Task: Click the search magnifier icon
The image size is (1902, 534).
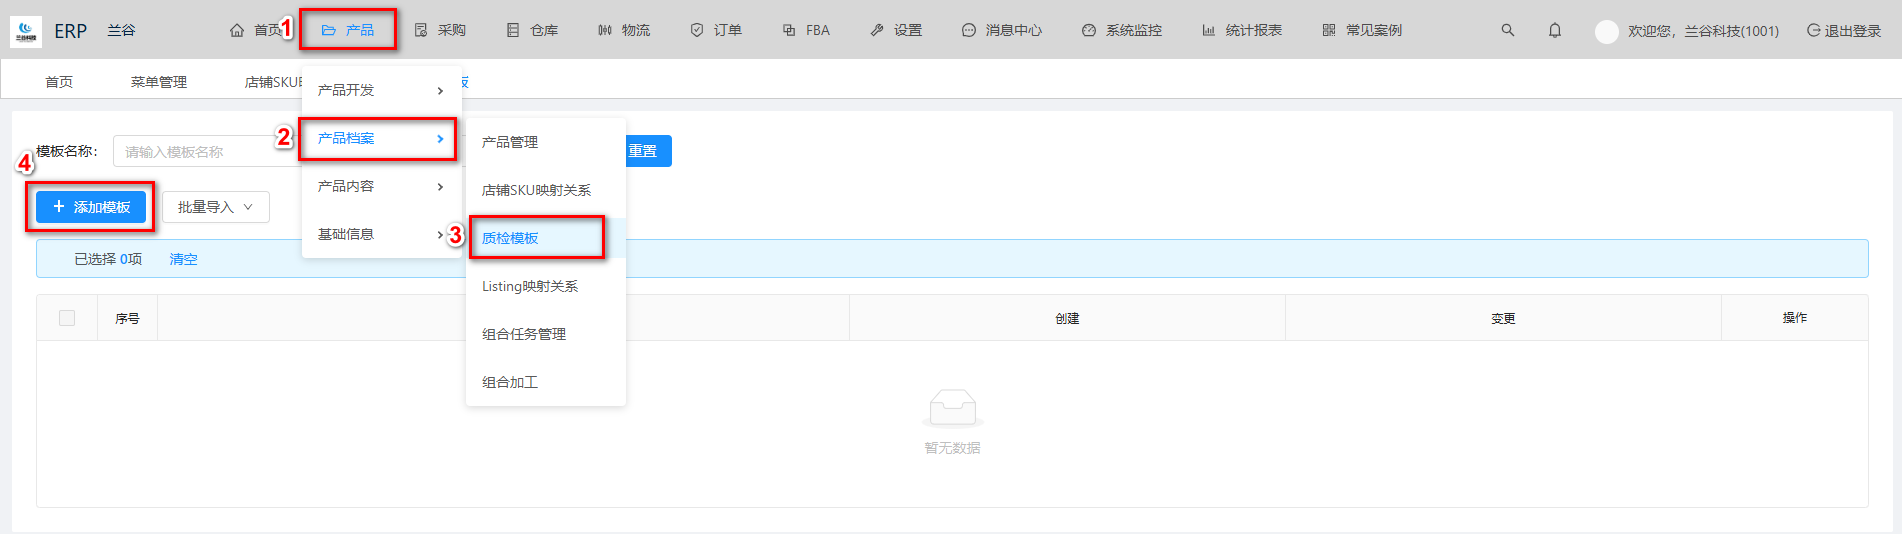Action: [x=1507, y=30]
